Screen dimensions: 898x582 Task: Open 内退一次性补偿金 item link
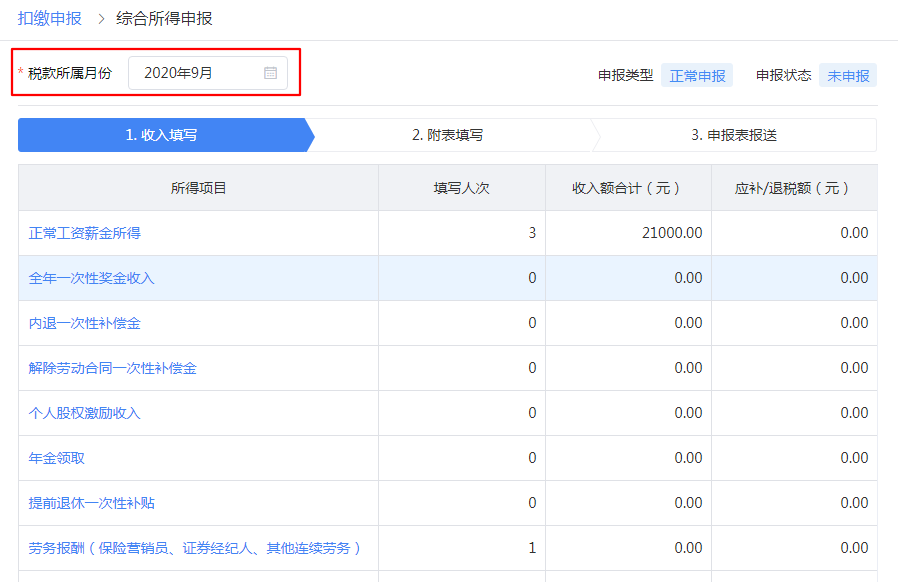(x=85, y=323)
